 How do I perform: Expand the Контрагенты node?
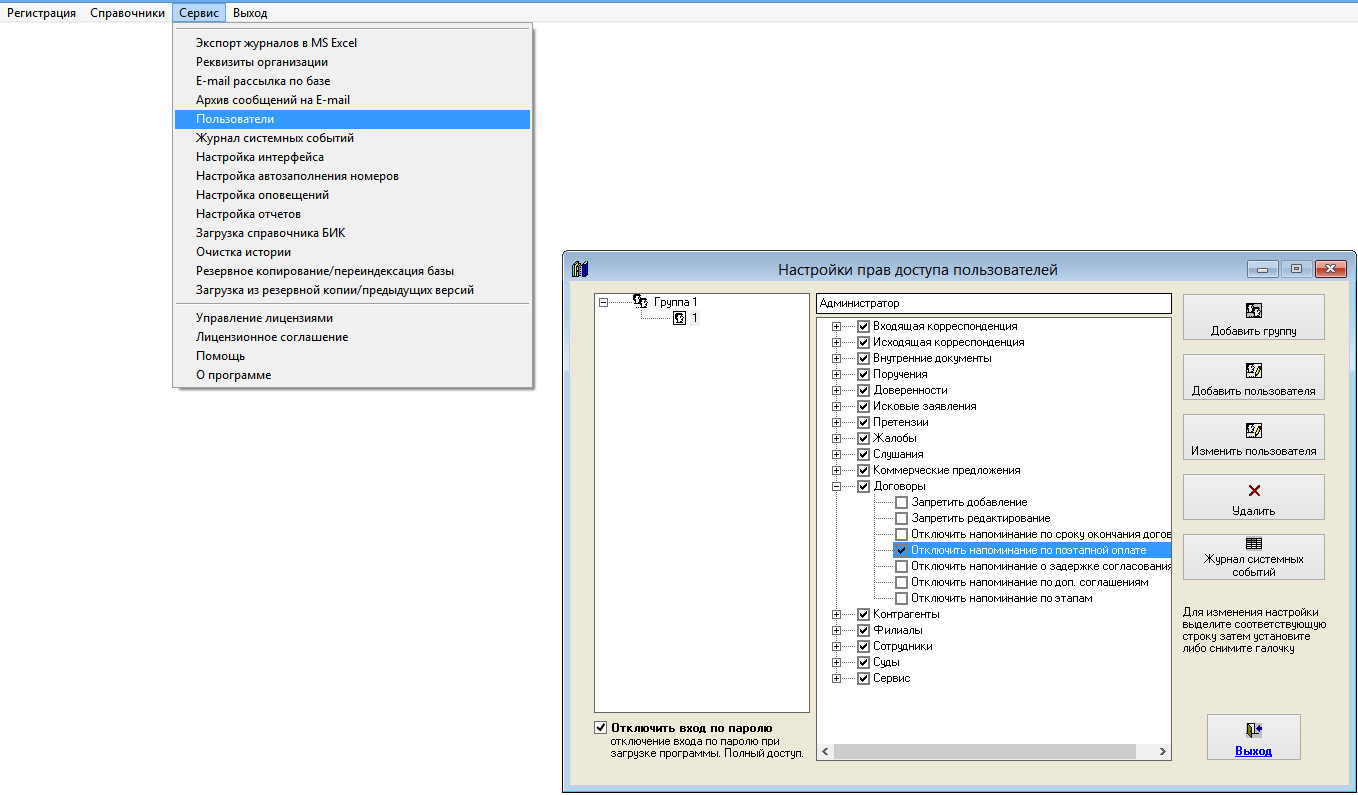click(837, 614)
